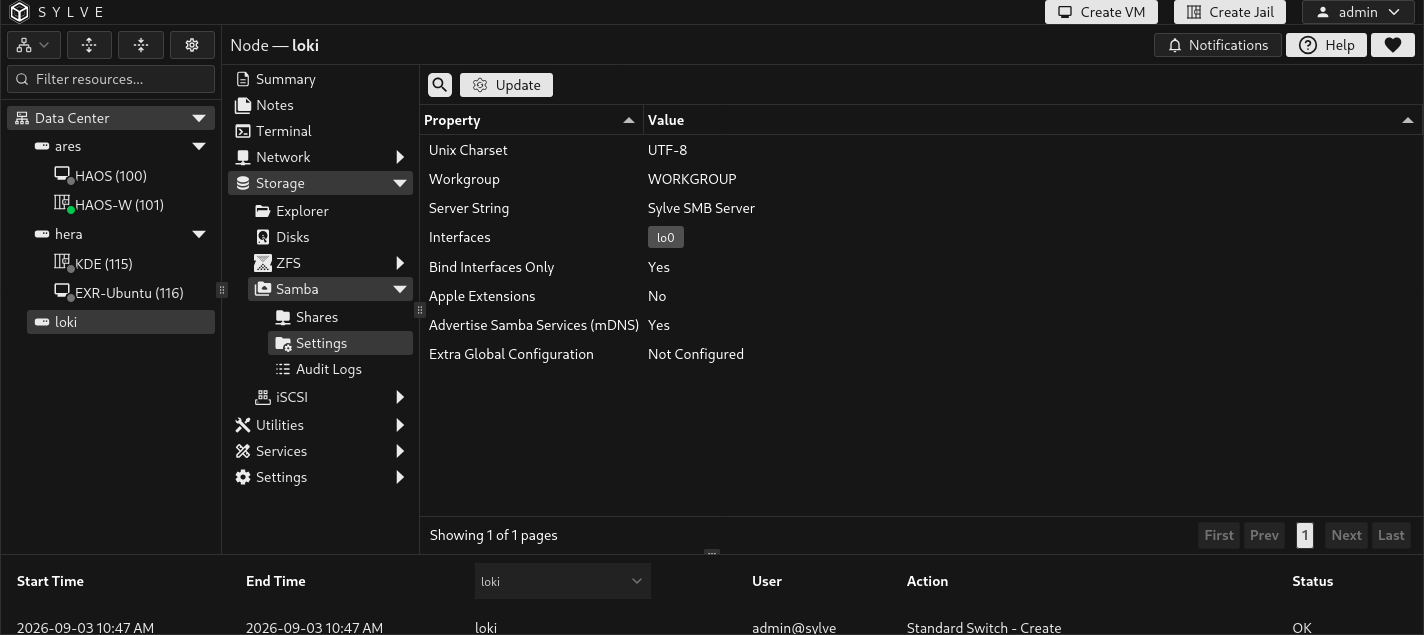Sort by the Value column header

click(x=1033, y=120)
